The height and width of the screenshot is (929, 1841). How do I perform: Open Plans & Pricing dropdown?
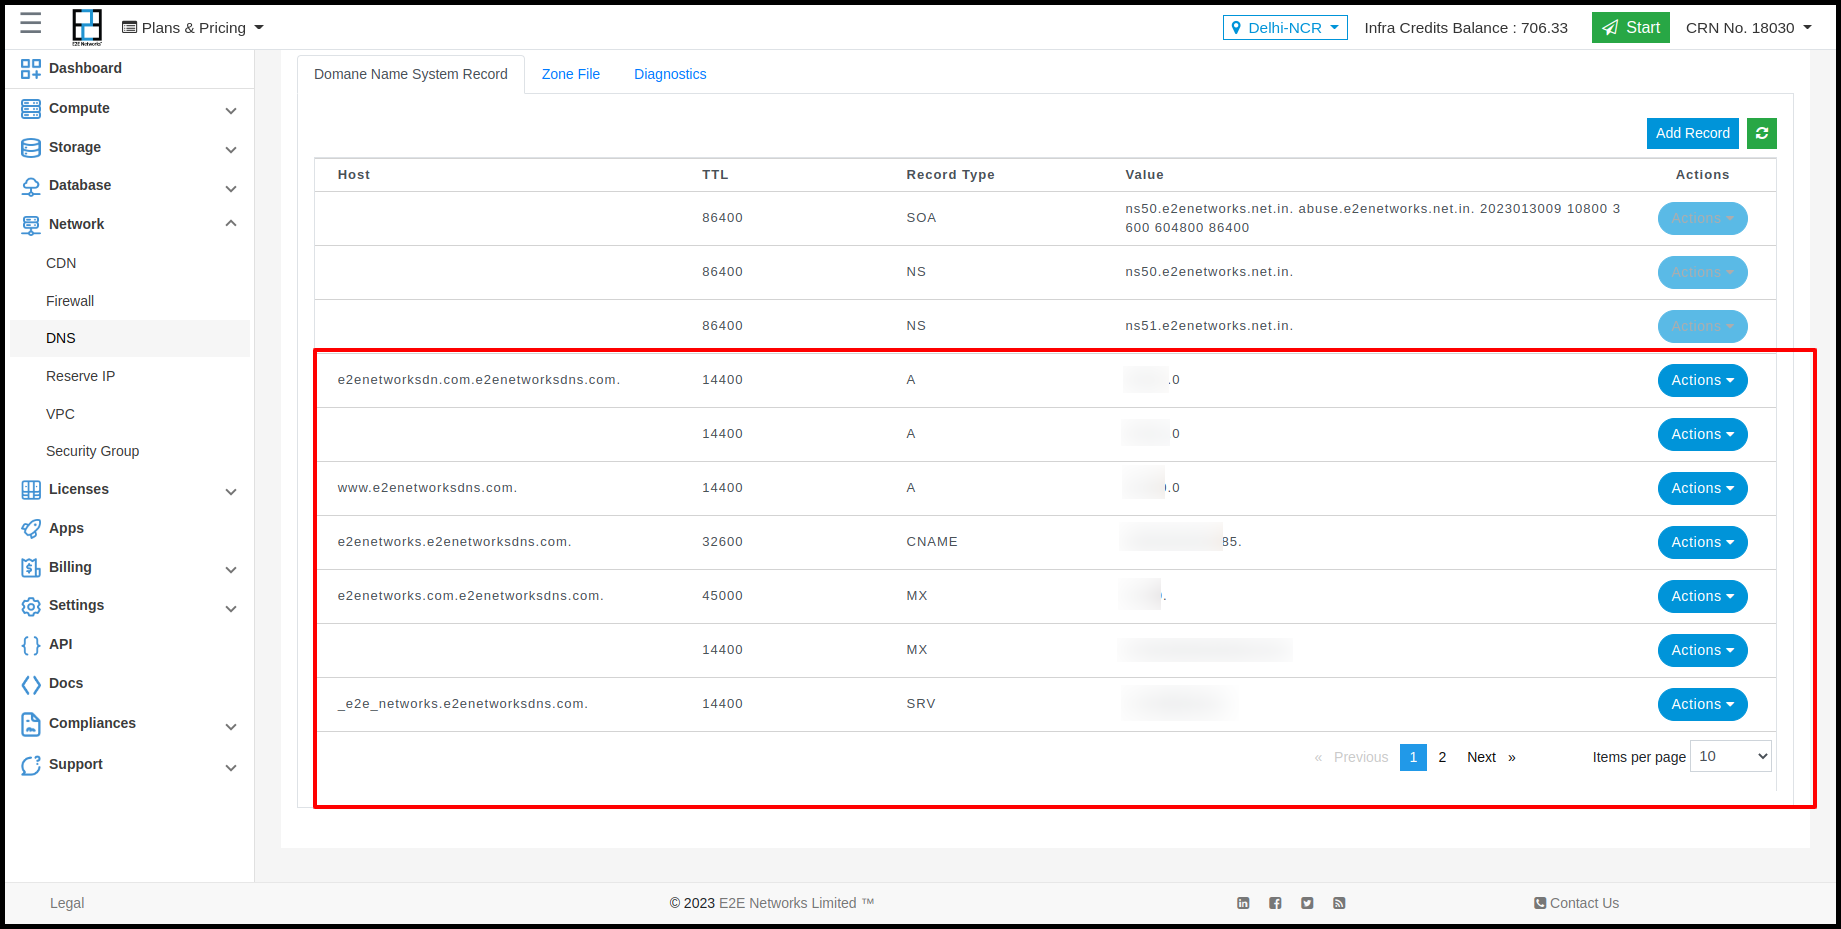click(193, 28)
